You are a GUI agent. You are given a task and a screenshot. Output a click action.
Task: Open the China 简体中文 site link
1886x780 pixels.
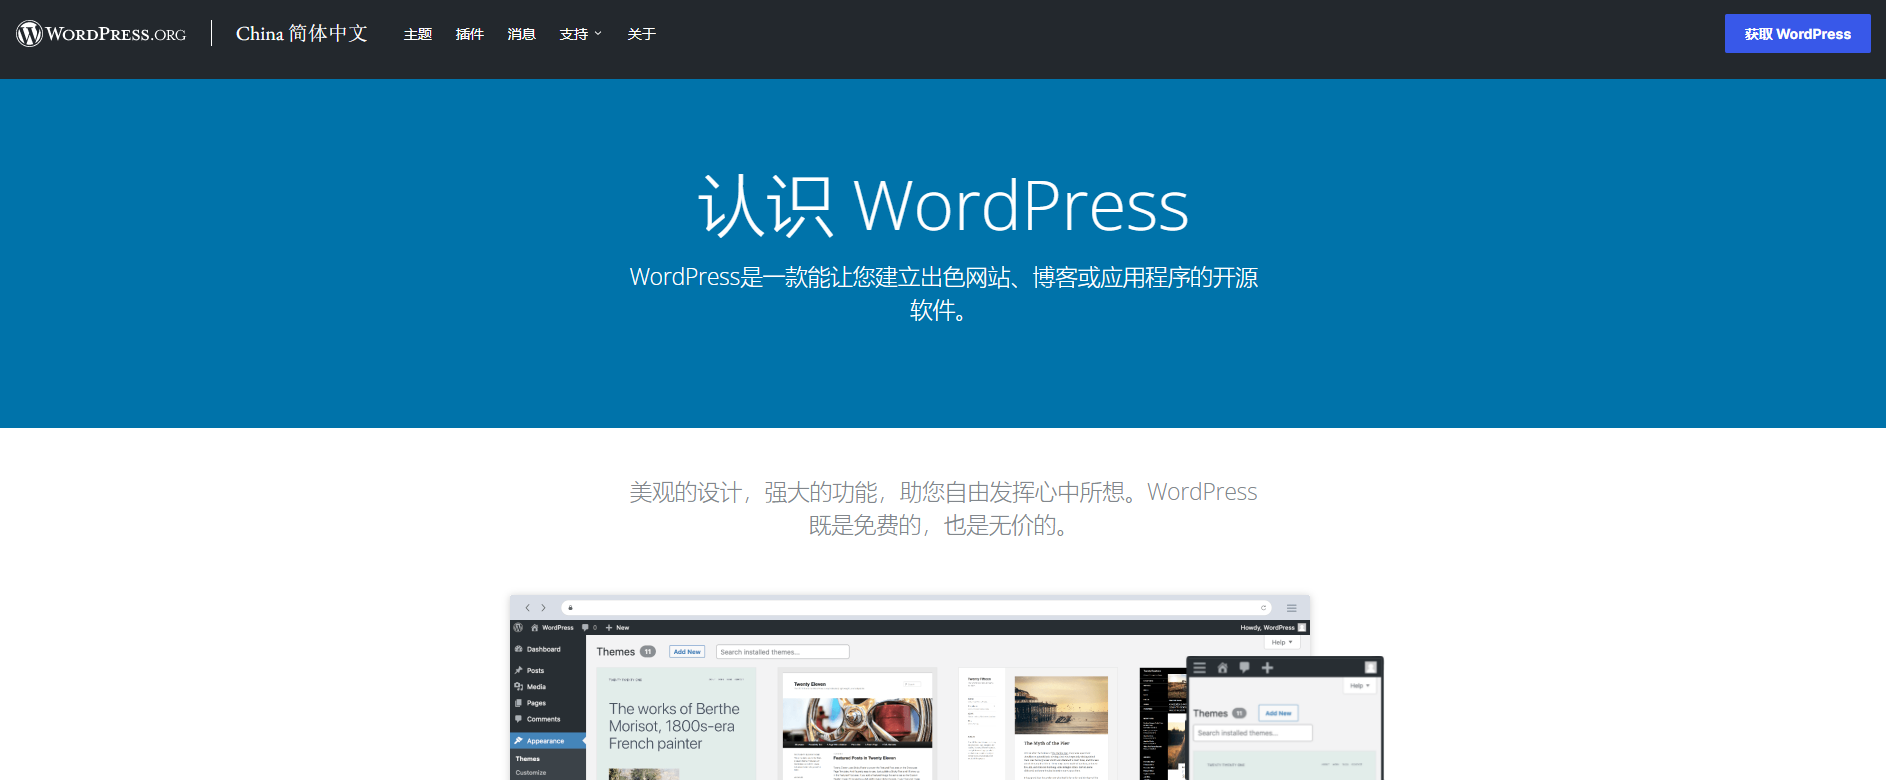(x=302, y=34)
